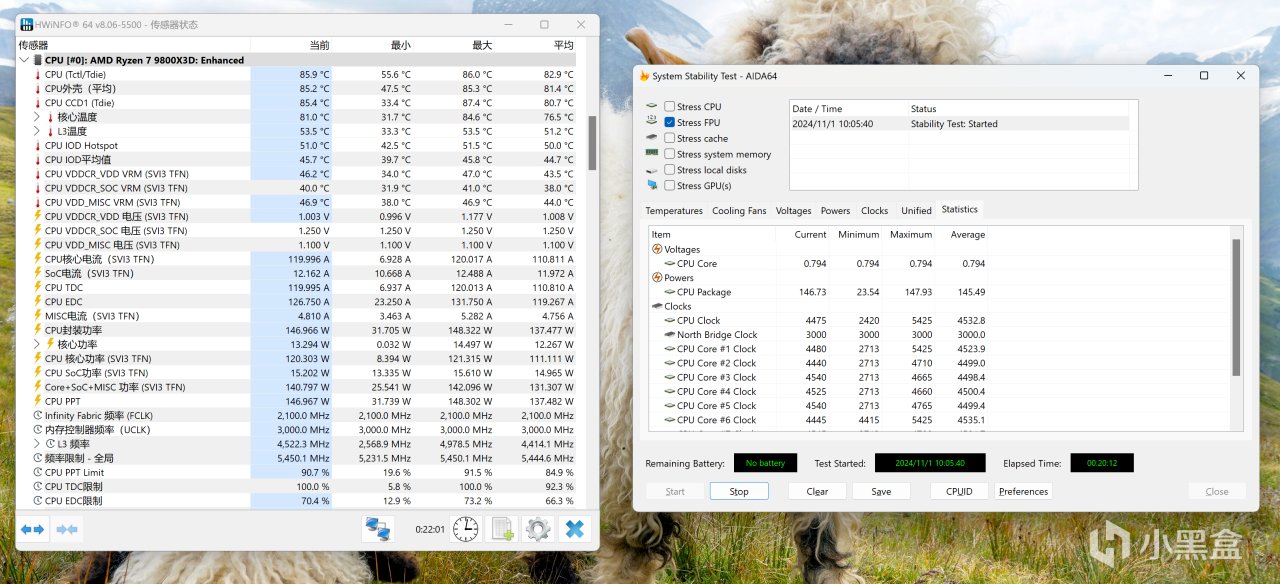
Task: Click HWiNFO shrink-columns faded arrows icon
Action: pyautogui.click(x=67, y=529)
